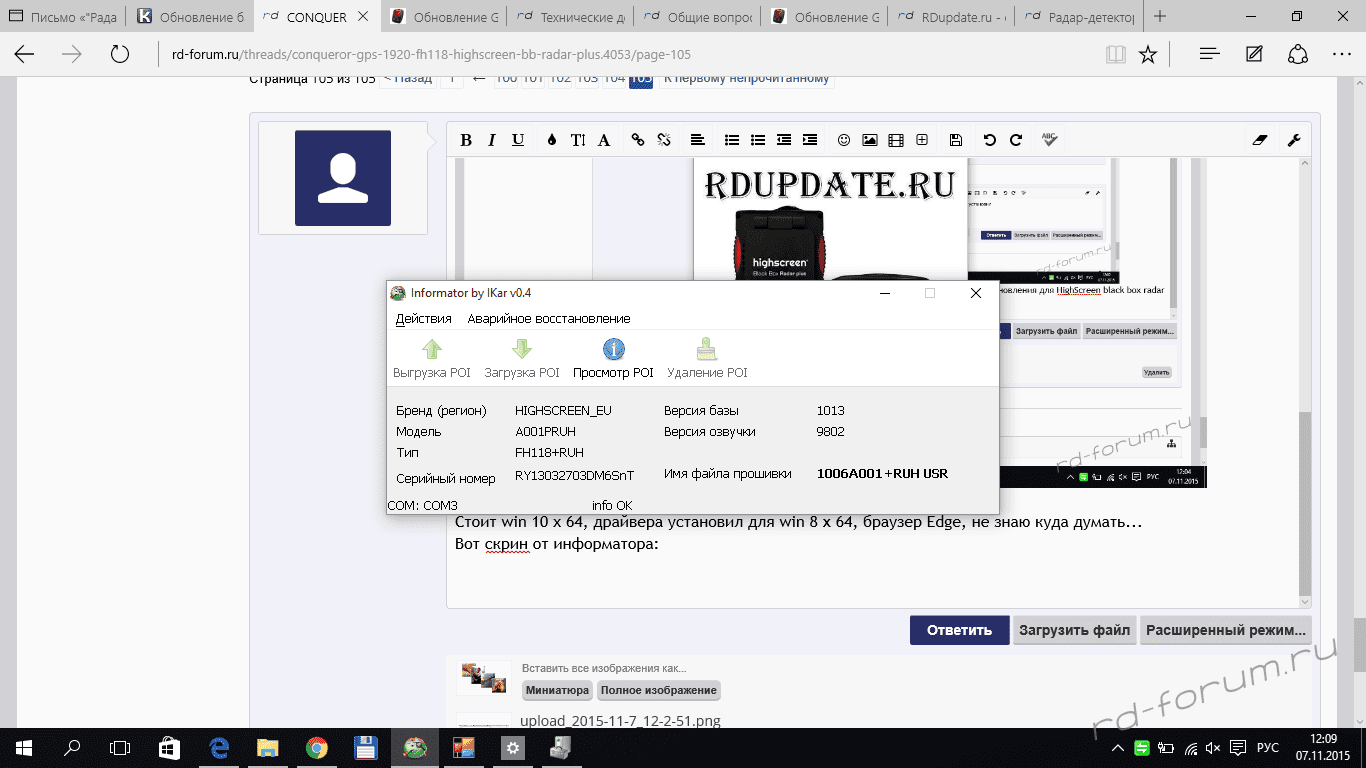1366x768 pixels.
Task: Click the insert image icon in editor
Action: click(870, 140)
